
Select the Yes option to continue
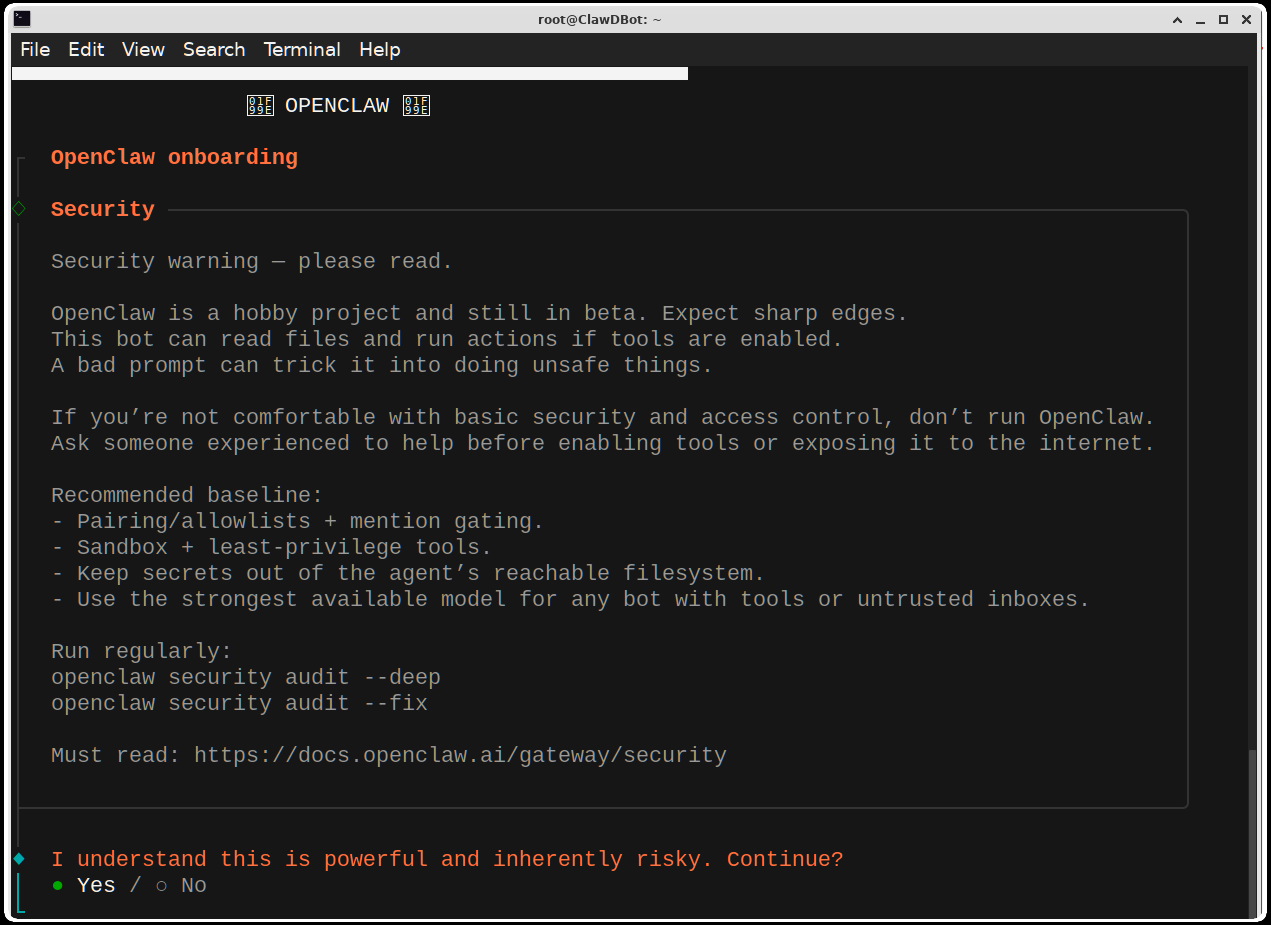click(84, 885)
